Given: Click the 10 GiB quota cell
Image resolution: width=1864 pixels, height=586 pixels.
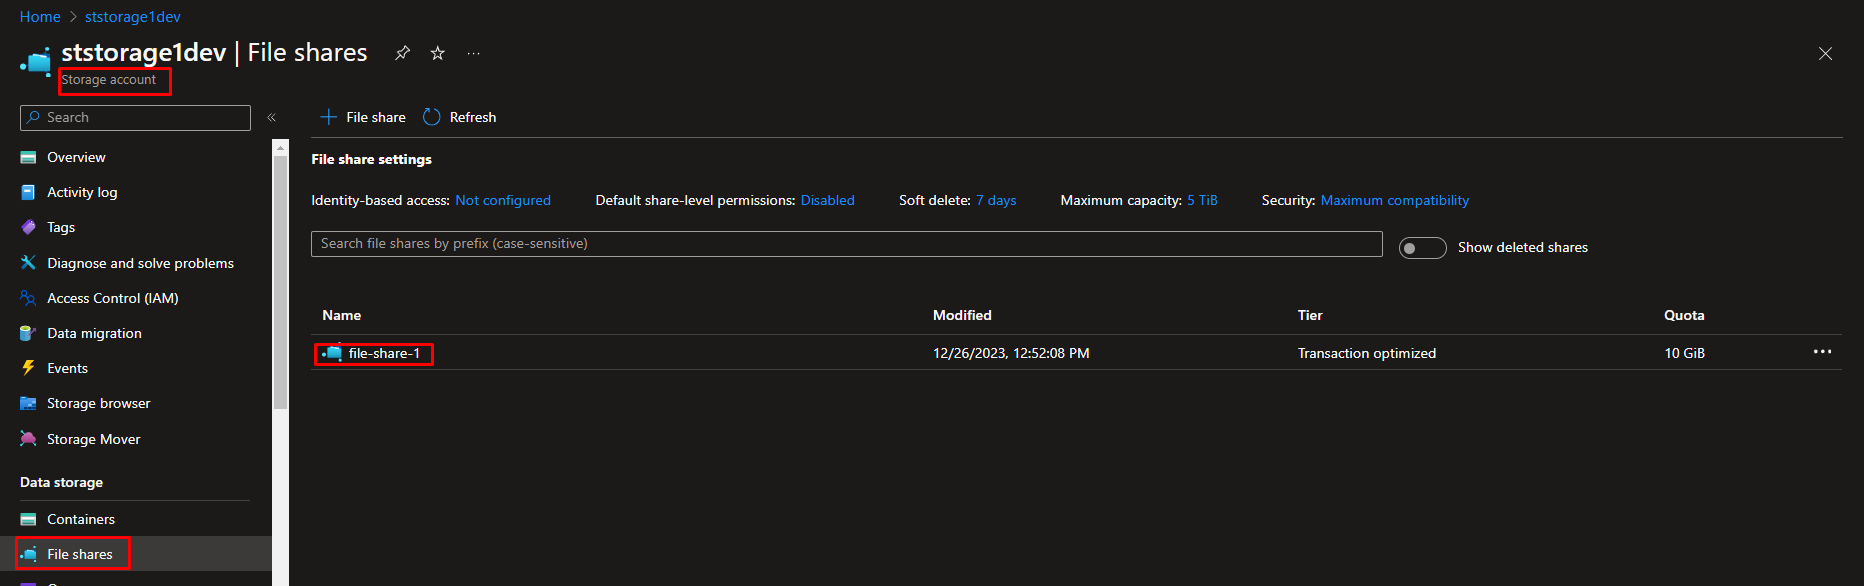Looking at the screenshot, I should 1685,353.
